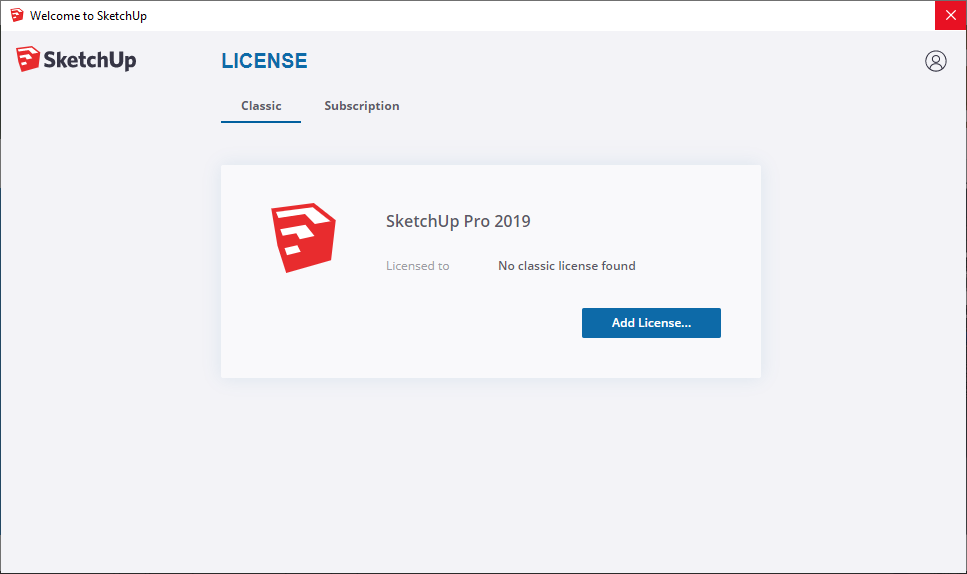
Task: Switch to the Subscription tab
Action: pos(362,106)
